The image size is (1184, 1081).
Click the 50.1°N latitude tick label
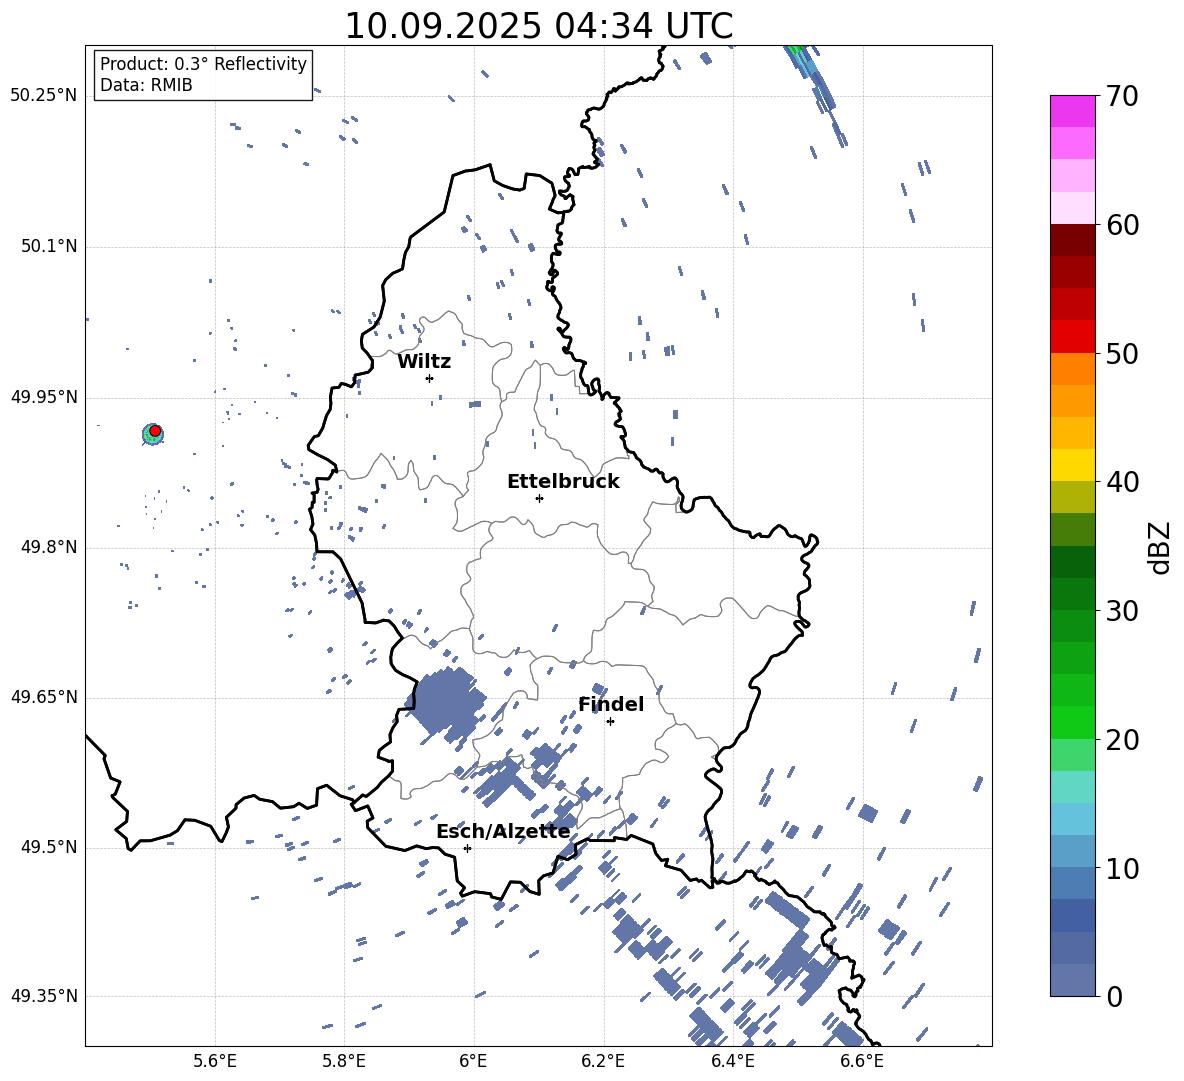point(48,247)
